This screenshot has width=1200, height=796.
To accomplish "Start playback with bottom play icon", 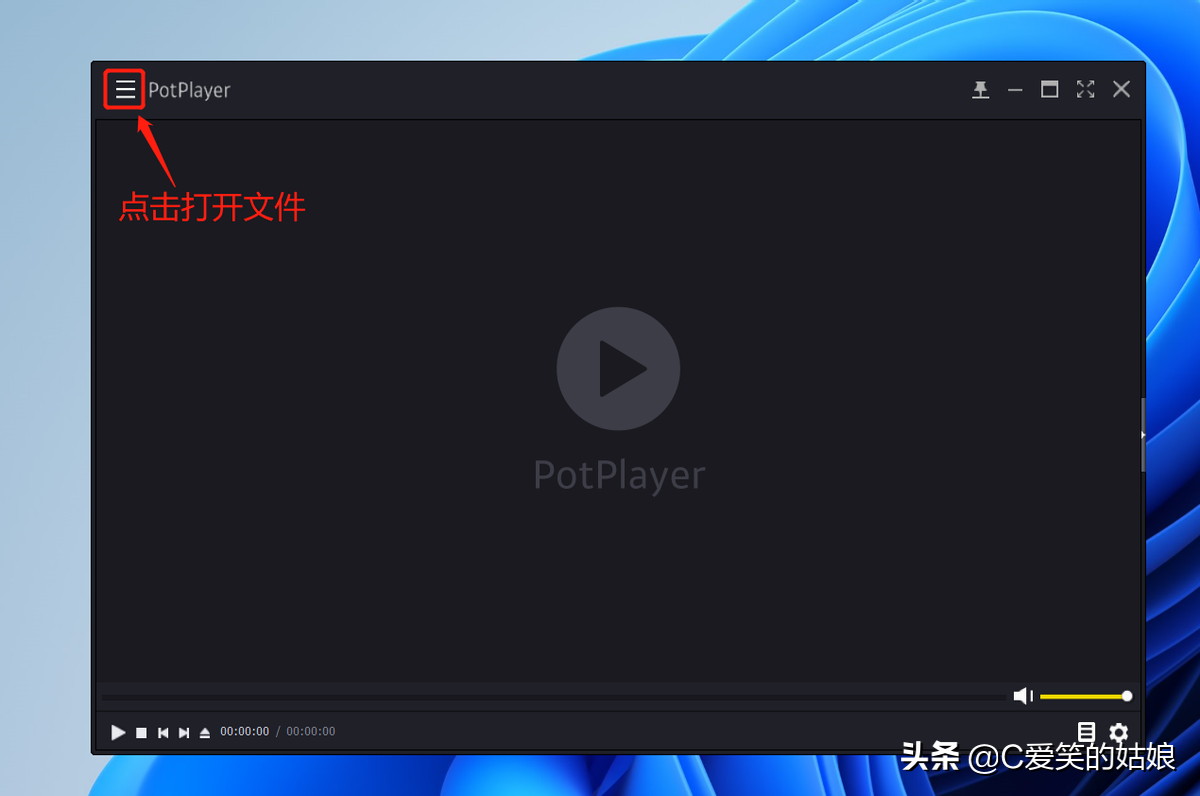I will click(x=118, y=732).
